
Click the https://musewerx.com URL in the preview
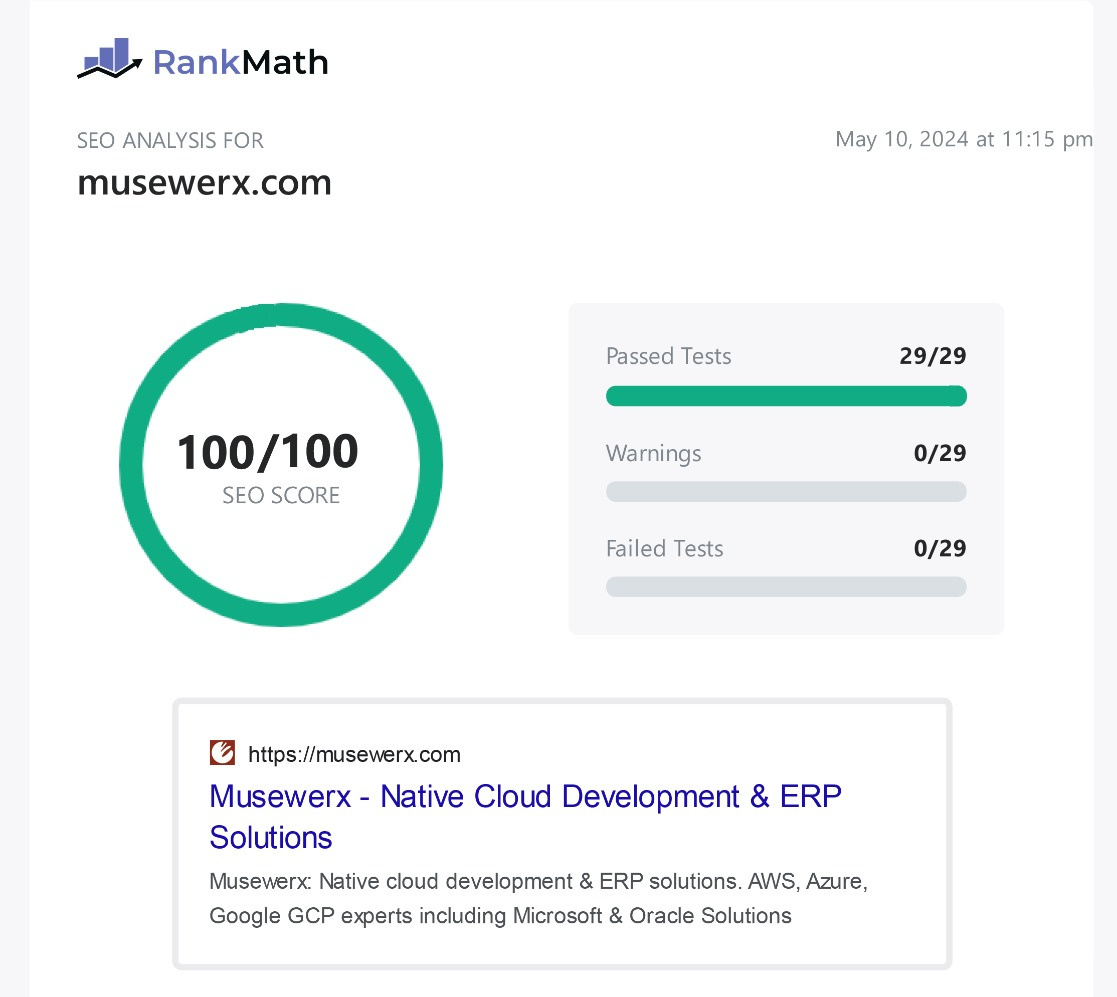pyautogui.click(x=354, y=754)
